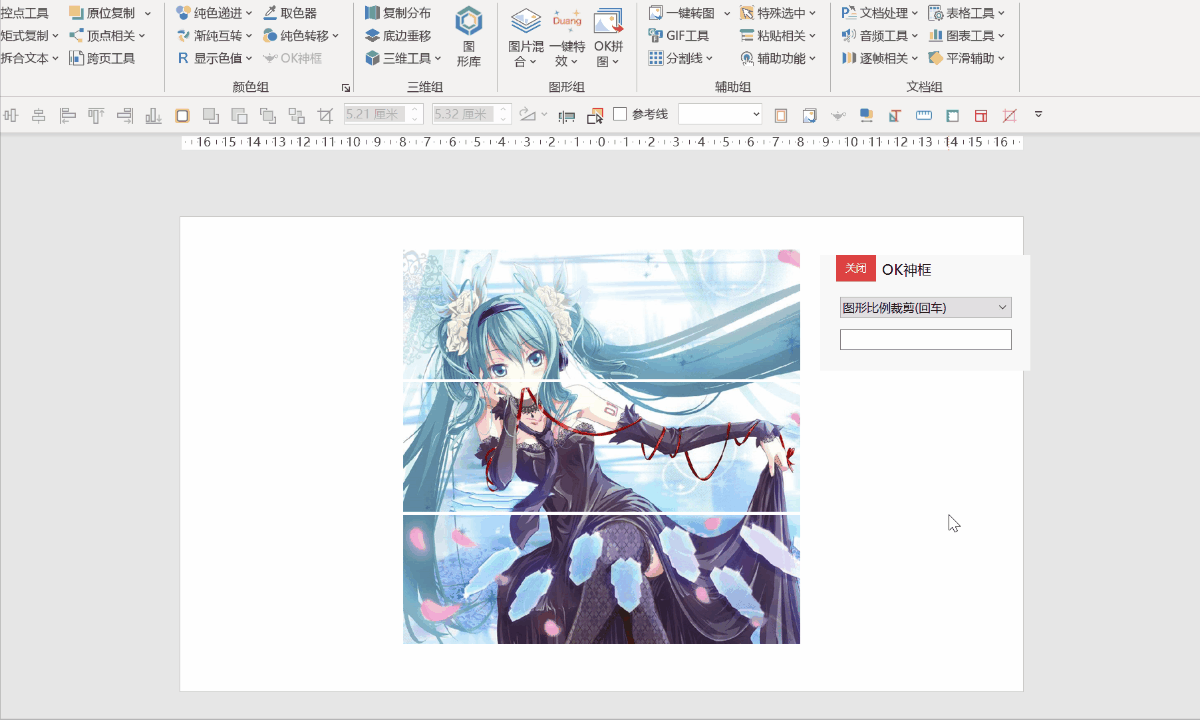Click the selection pane cursor icon
The width and height of the screenshot is (1200, 720).
[x=595, y=115]
